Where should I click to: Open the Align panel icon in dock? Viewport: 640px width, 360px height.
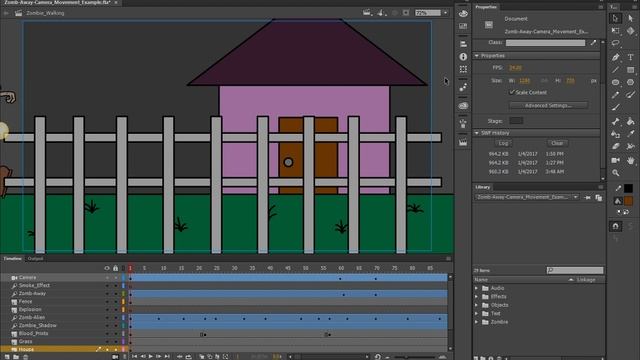[x=463, y=44]
